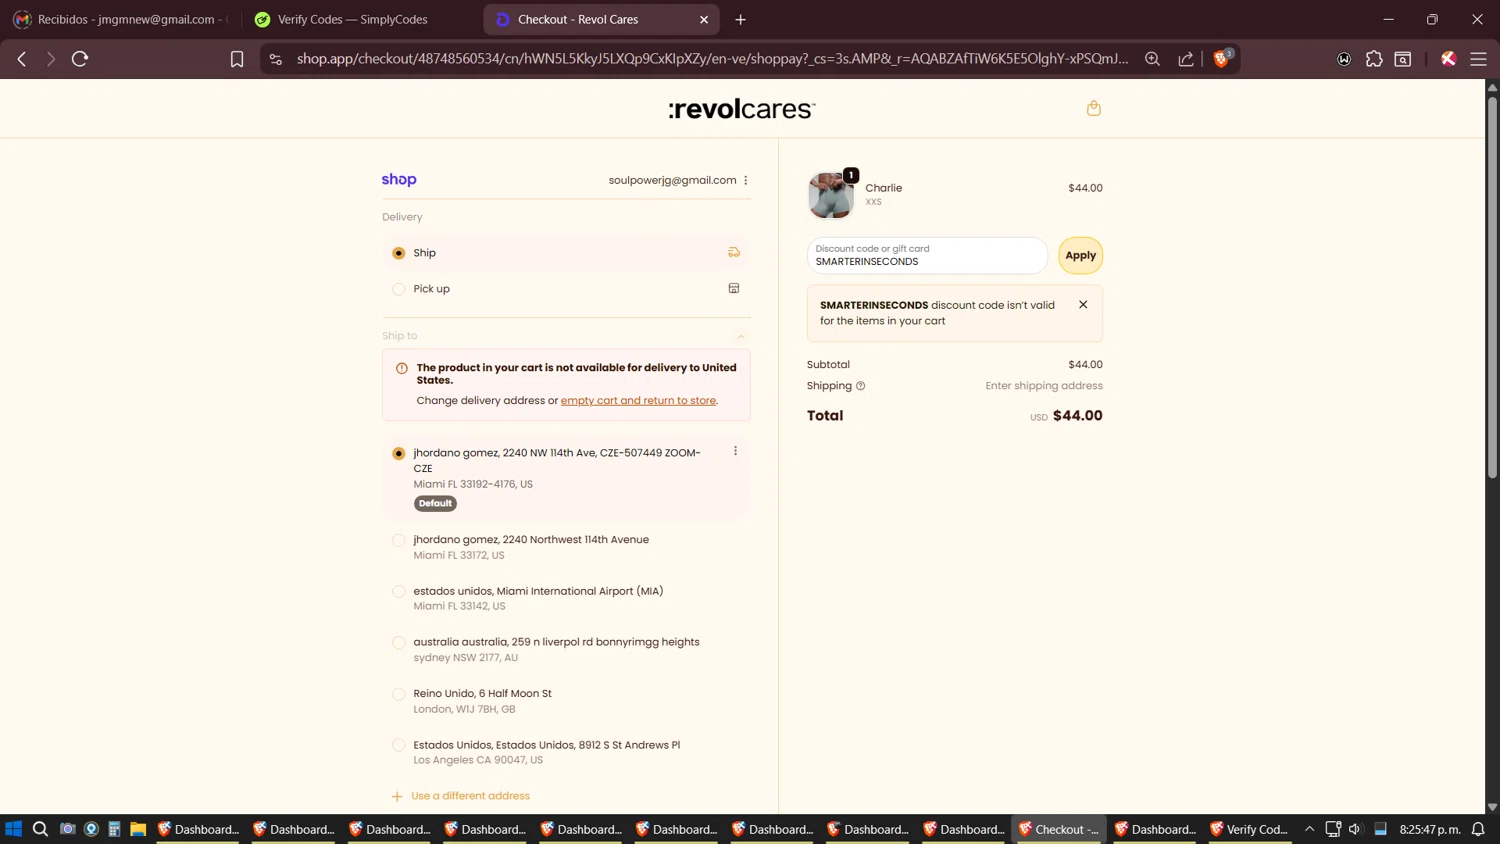Open the browser hamburger menu

click(1478, 59)
